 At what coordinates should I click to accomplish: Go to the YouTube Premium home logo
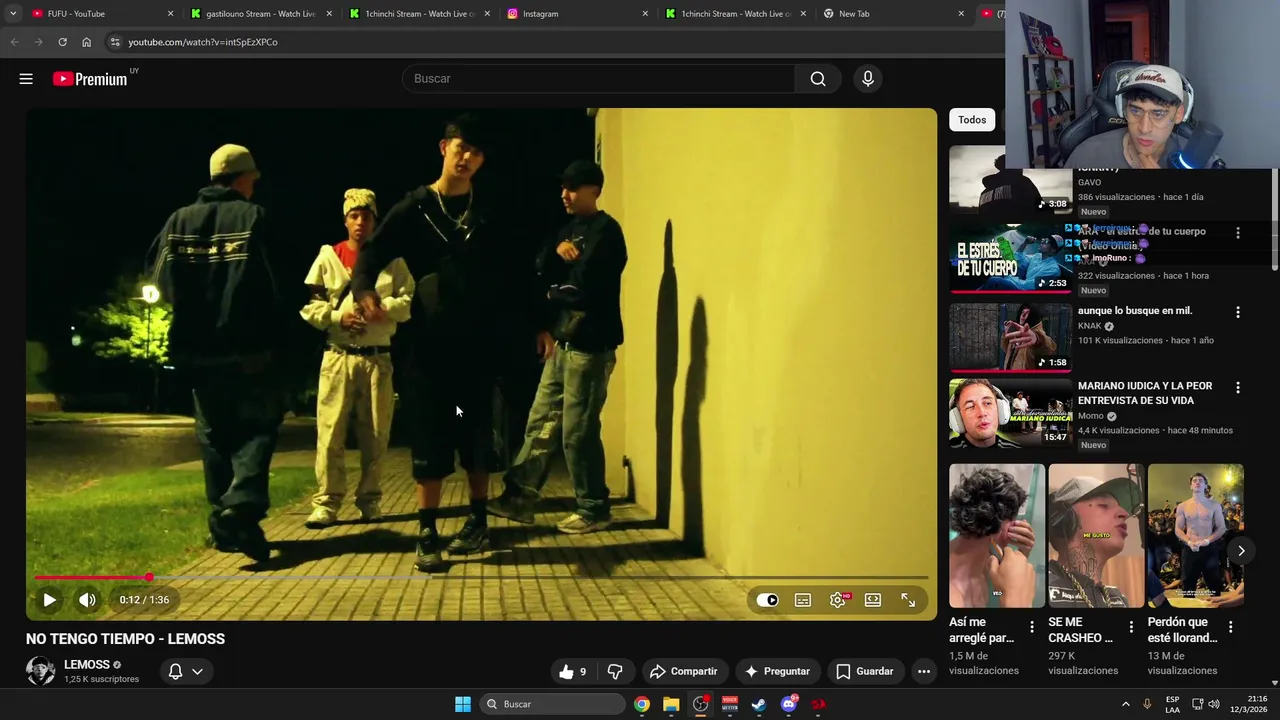tap(90, 79)
